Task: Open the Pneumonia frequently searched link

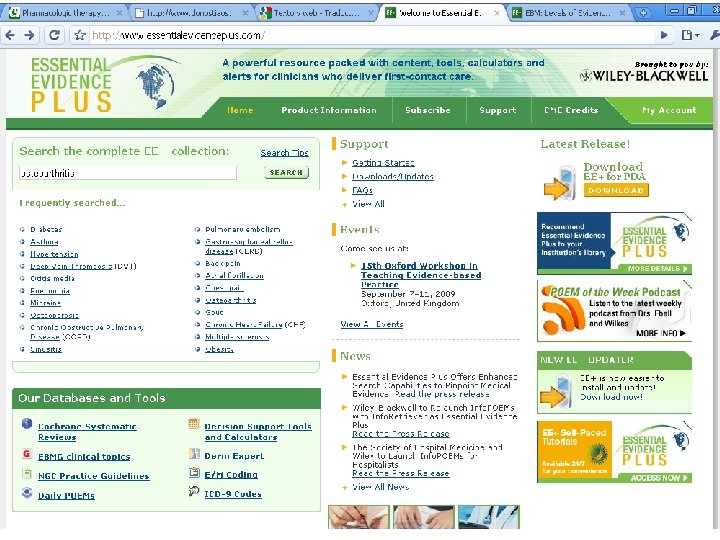Action: [x=50, y=291]
